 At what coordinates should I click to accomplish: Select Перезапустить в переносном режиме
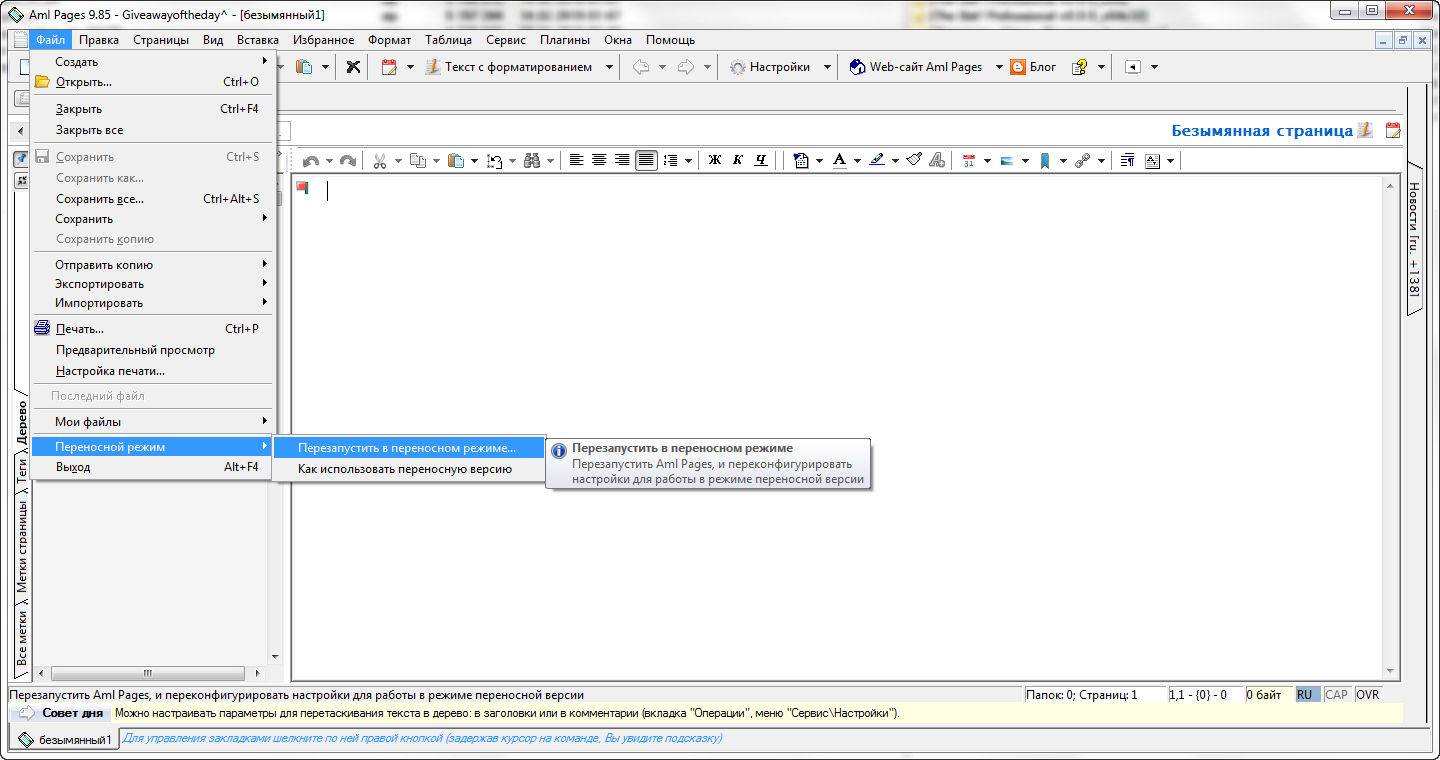point(409,448)
